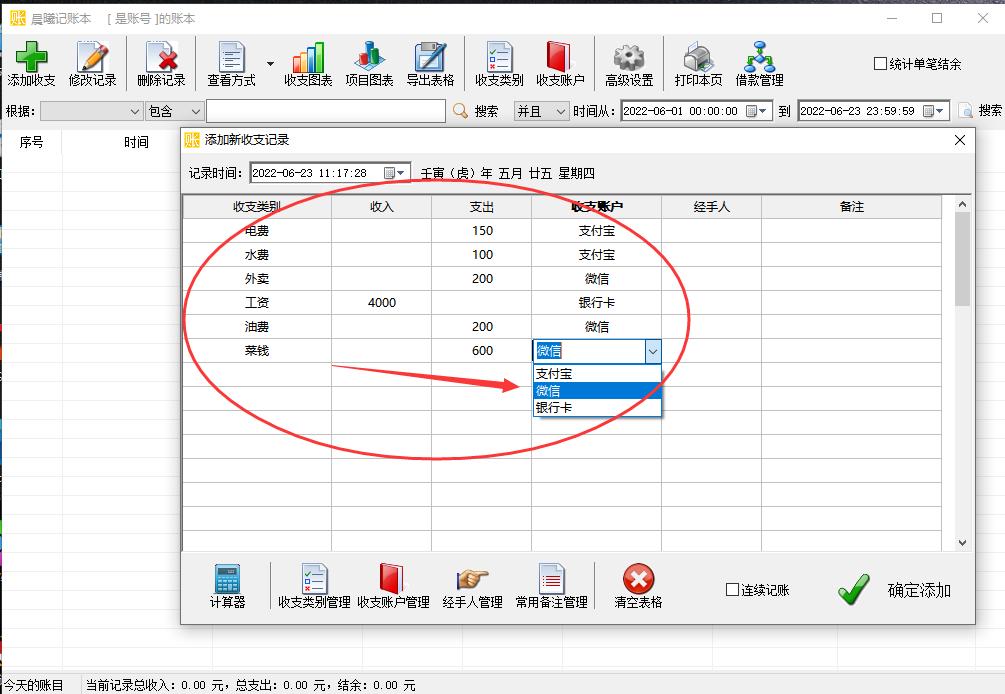The width and height of the screenshot is (1005, 694).
Task: Open the 查看方式 view options
Action: [x=231, y=63]
